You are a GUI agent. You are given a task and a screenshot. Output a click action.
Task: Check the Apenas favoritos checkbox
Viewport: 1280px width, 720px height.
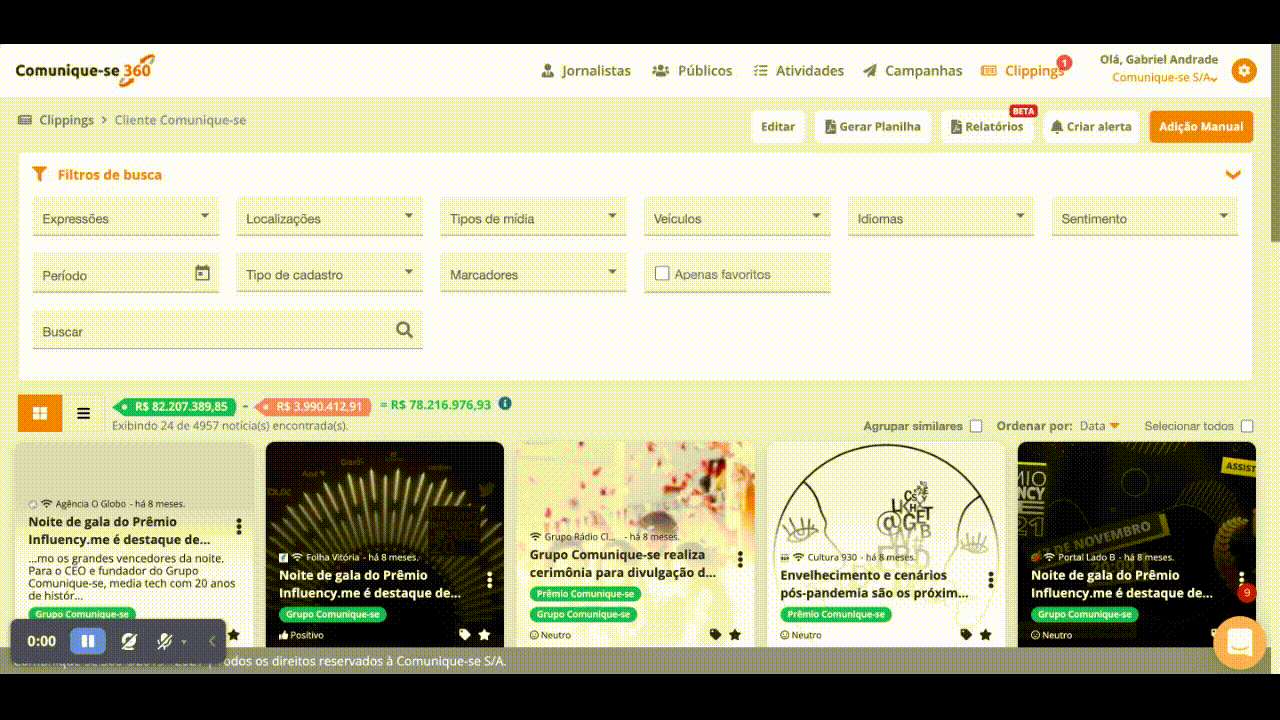click(x=662, y=273)
